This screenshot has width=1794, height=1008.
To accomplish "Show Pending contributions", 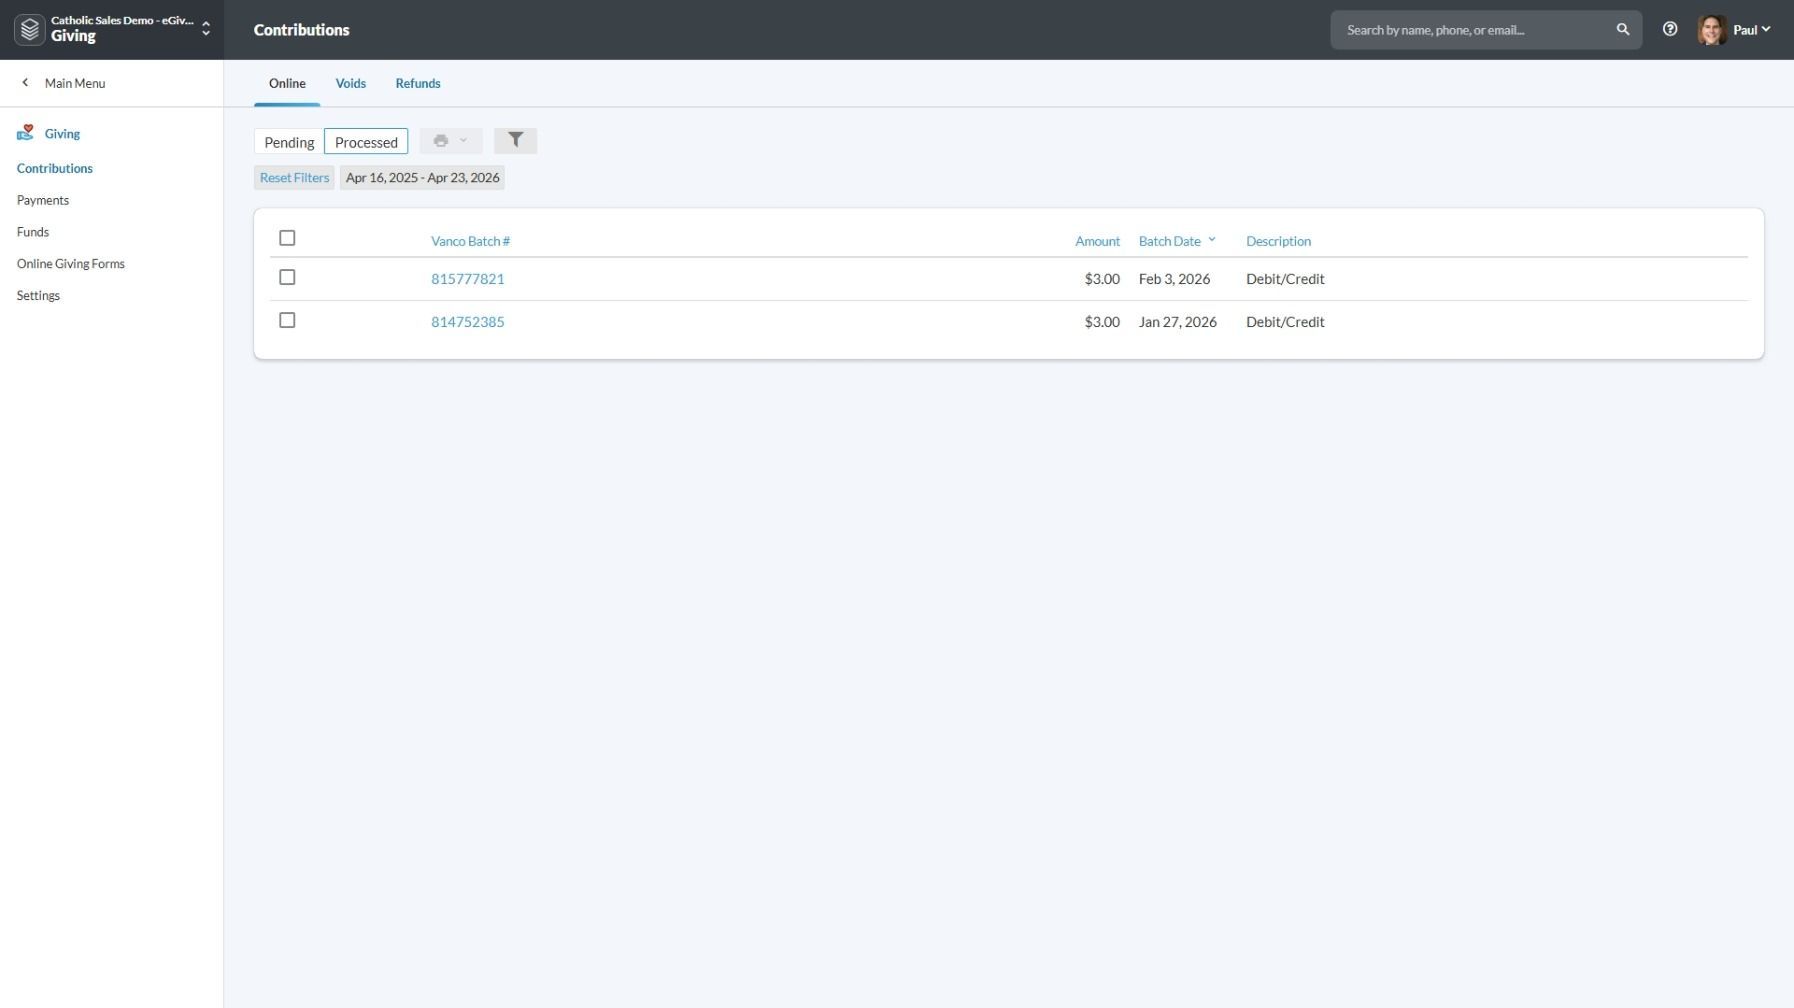I will click(x=289, y=142).
